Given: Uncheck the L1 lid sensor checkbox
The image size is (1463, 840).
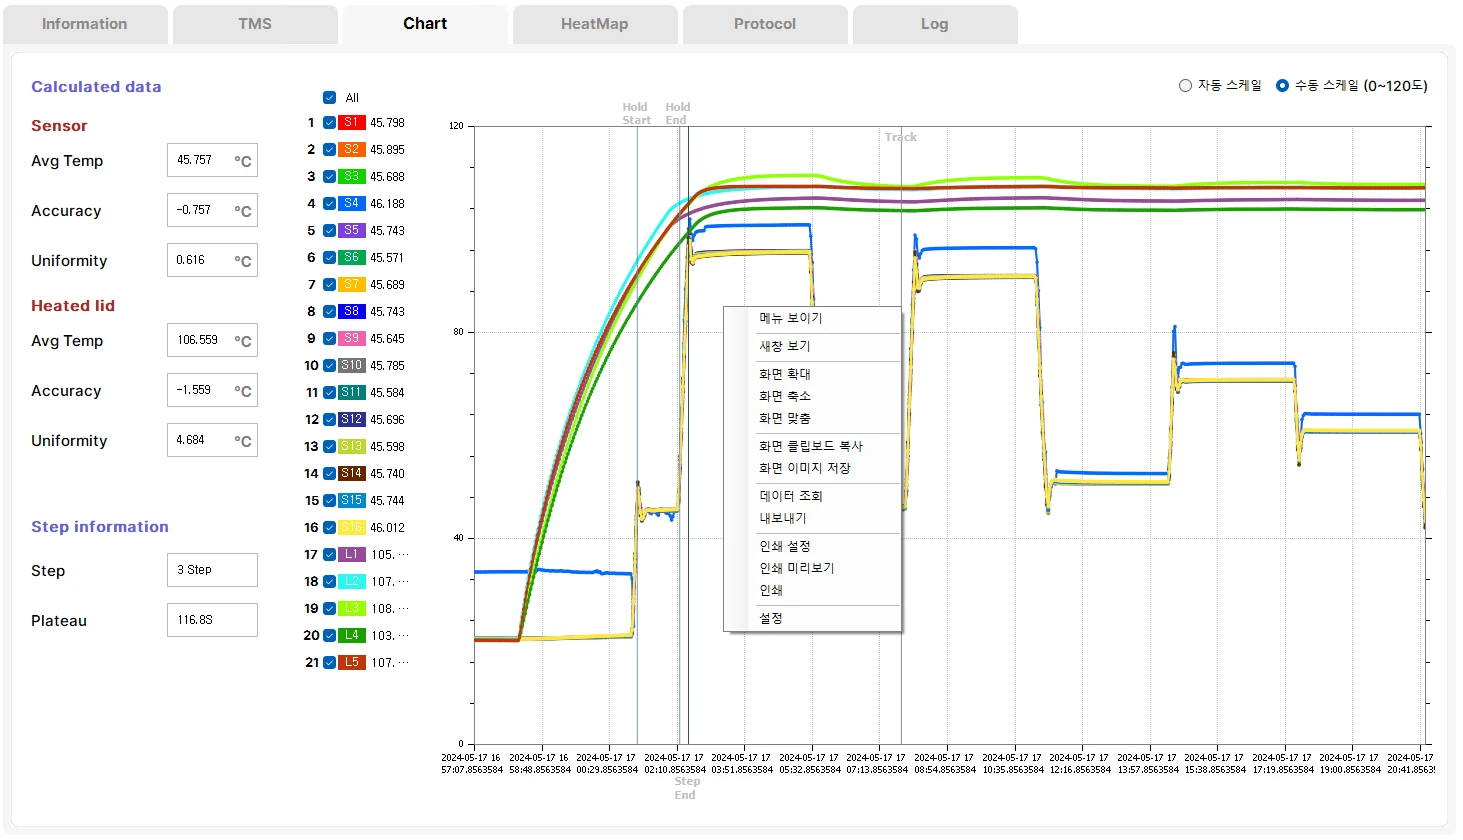Looking at the screenshot, I should [329, 555].
